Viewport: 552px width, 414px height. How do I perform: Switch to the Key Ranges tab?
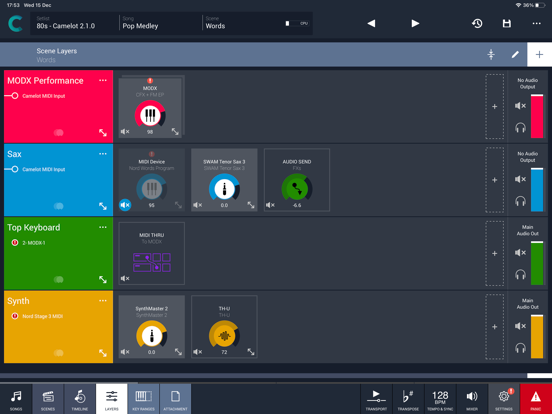tap(143, 399)
